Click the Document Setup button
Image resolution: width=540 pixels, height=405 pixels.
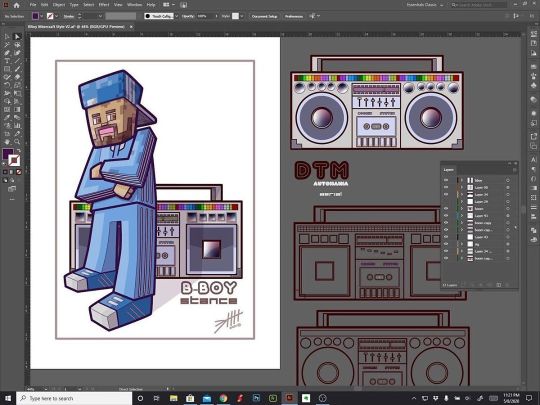pyautogui.click(x=264, y=16)
